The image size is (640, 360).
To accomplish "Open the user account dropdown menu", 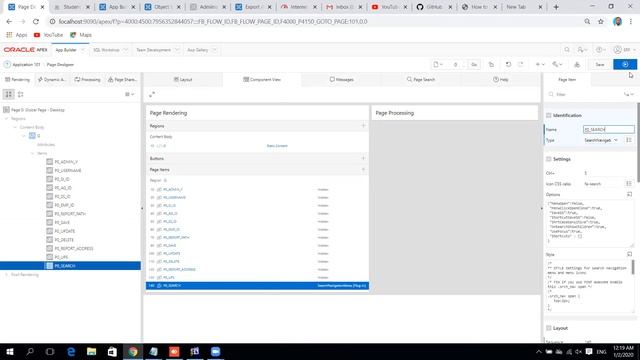I will 624,50.
